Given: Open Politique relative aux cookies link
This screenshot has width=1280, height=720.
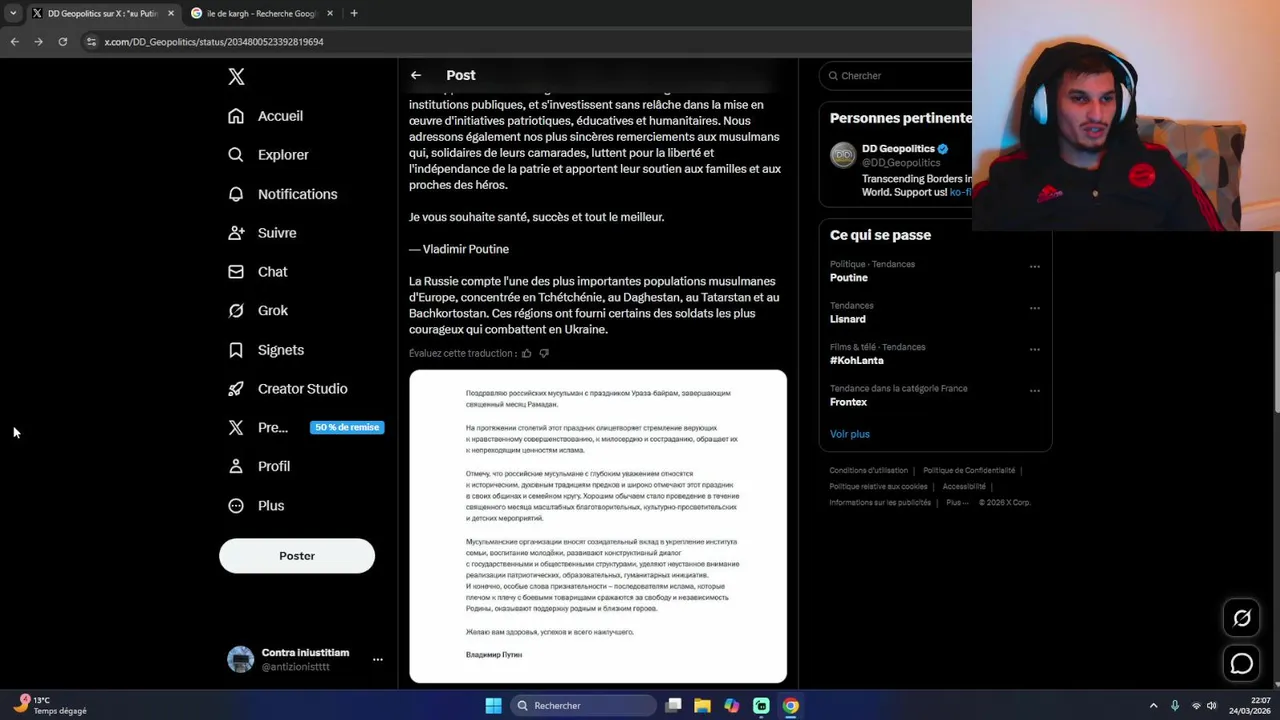Looking at the screenshot, I should coord(880,486).
